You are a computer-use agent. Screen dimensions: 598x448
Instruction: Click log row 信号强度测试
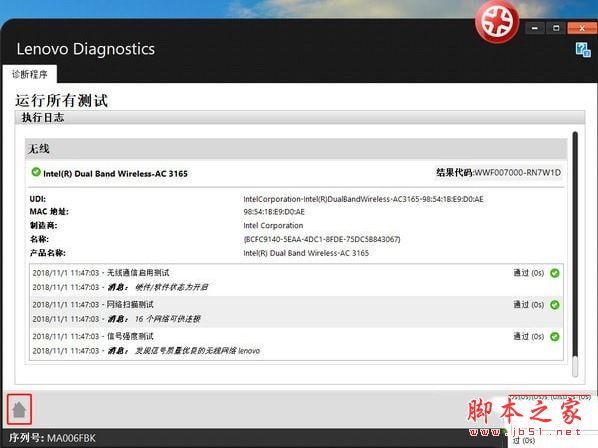(x=296, y=337)
